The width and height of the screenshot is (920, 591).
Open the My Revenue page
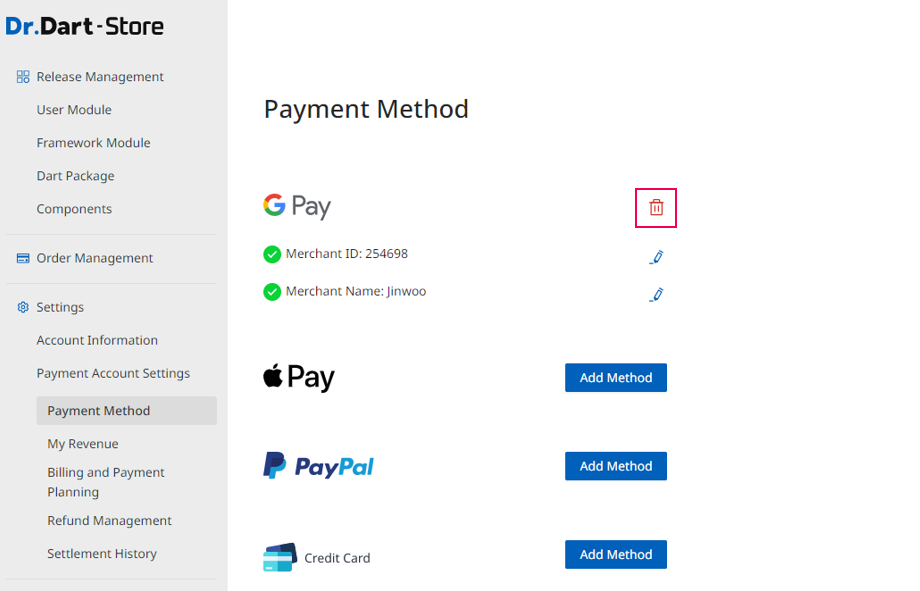pyautogui.click(x=83, y=444)
